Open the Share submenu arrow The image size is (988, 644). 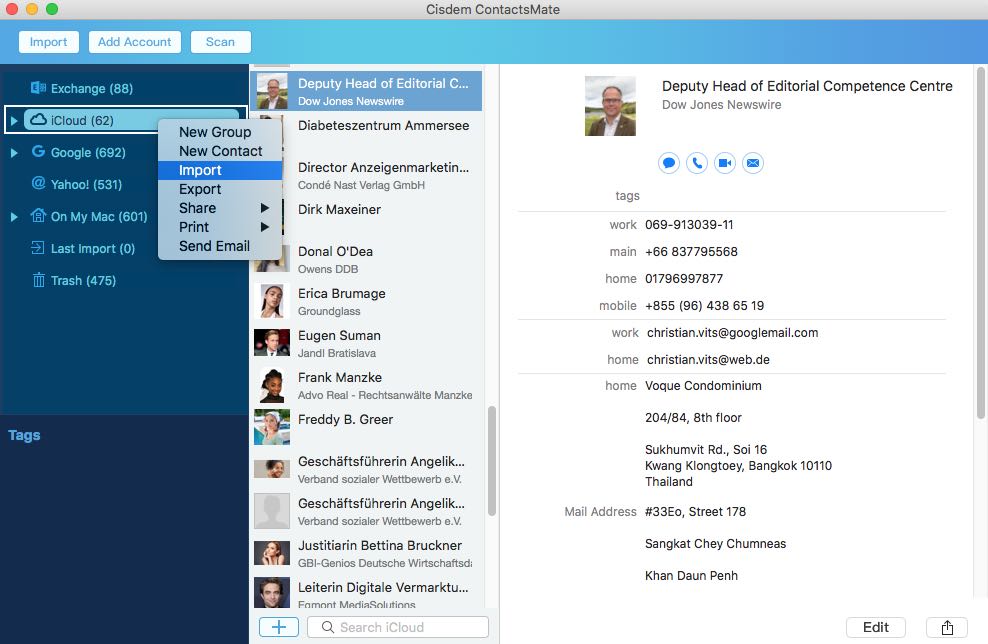[265, 208]
